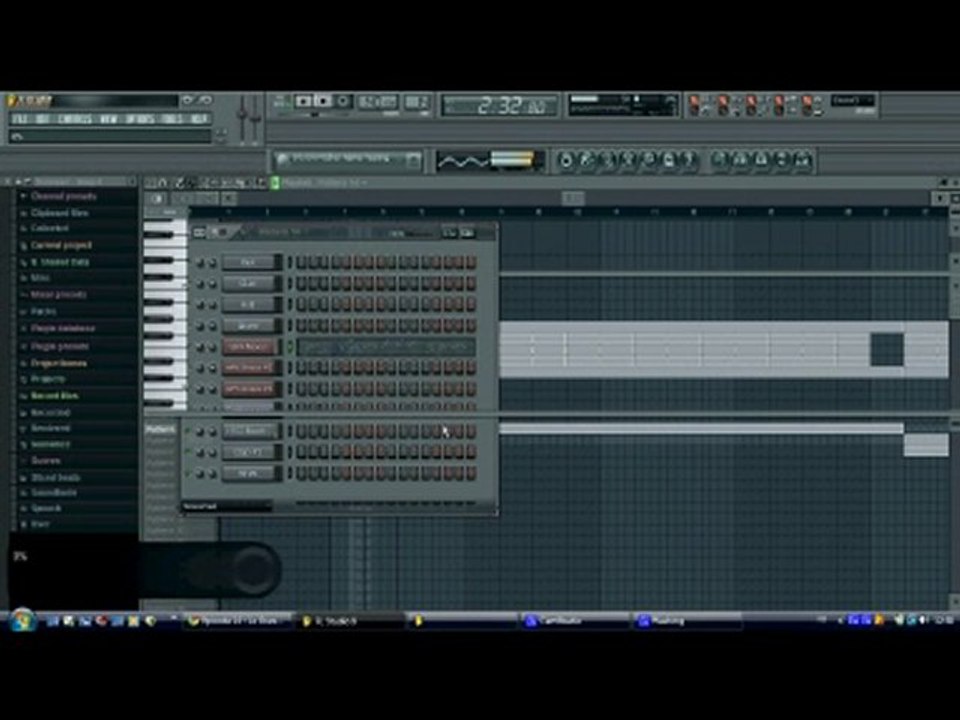Click graph editor icon in step sequencer title
This screenshot has width=960, height=720.
(449, 233)
